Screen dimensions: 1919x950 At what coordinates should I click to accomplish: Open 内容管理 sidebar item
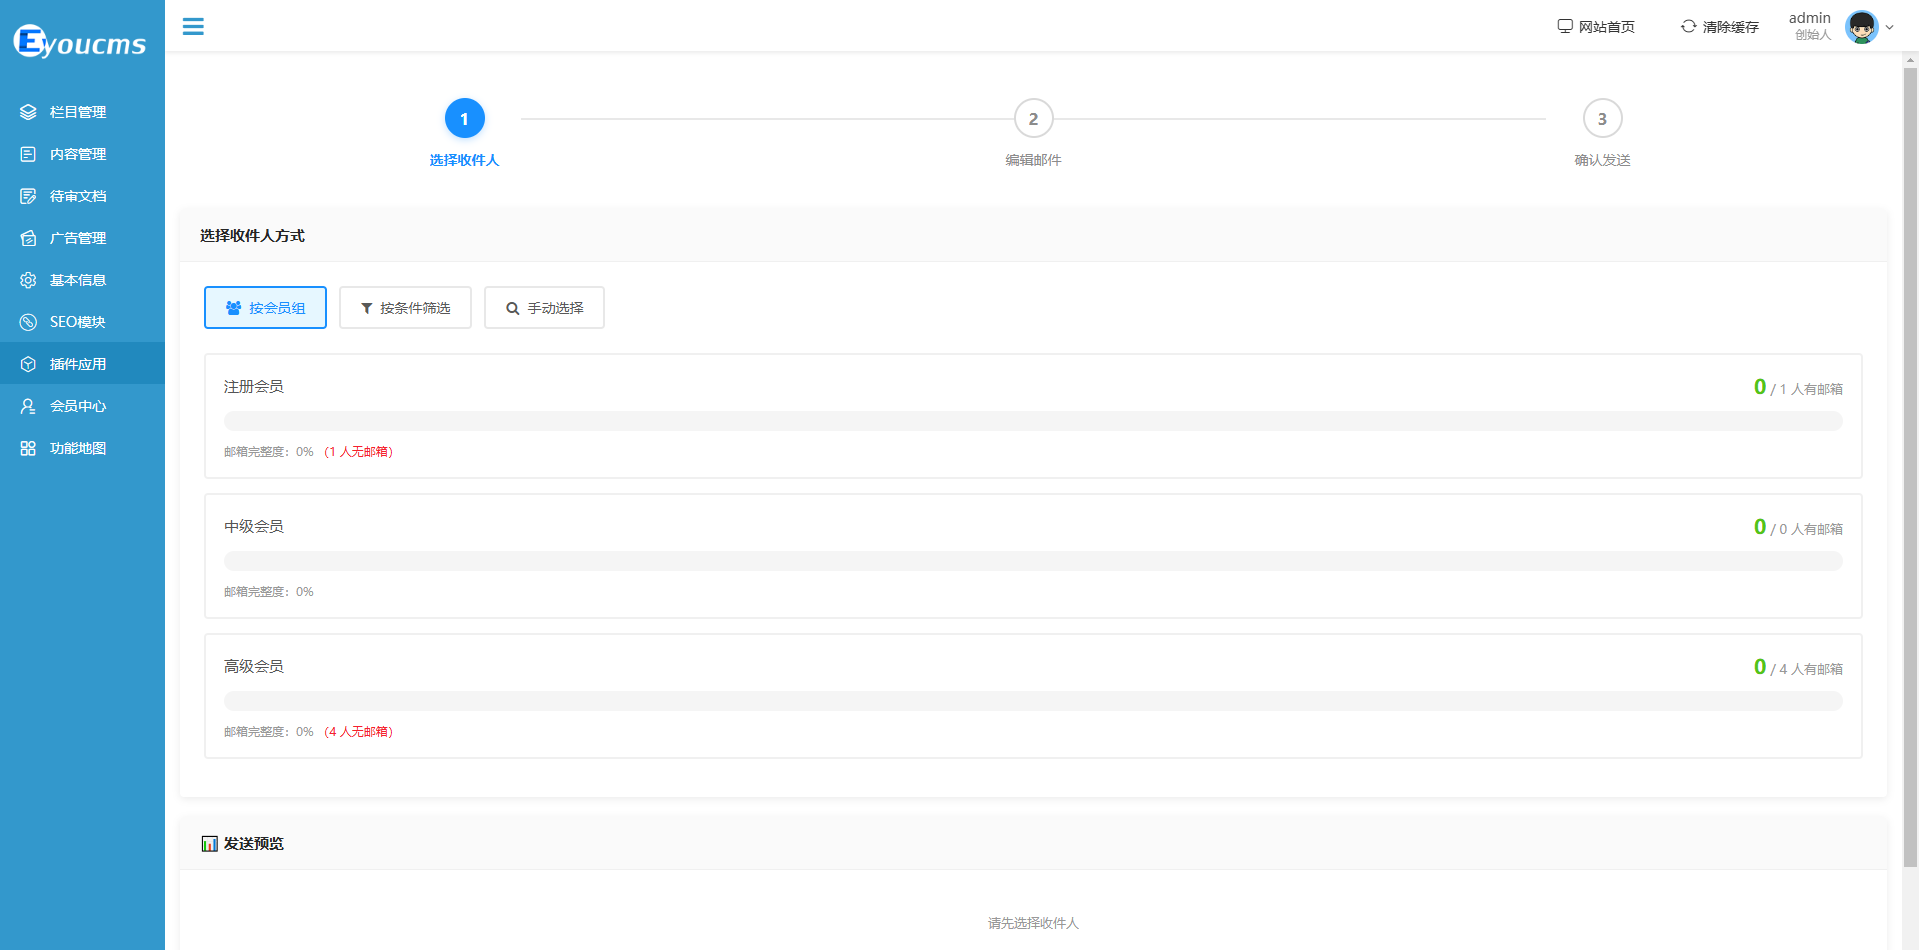[x=78, y=154]
